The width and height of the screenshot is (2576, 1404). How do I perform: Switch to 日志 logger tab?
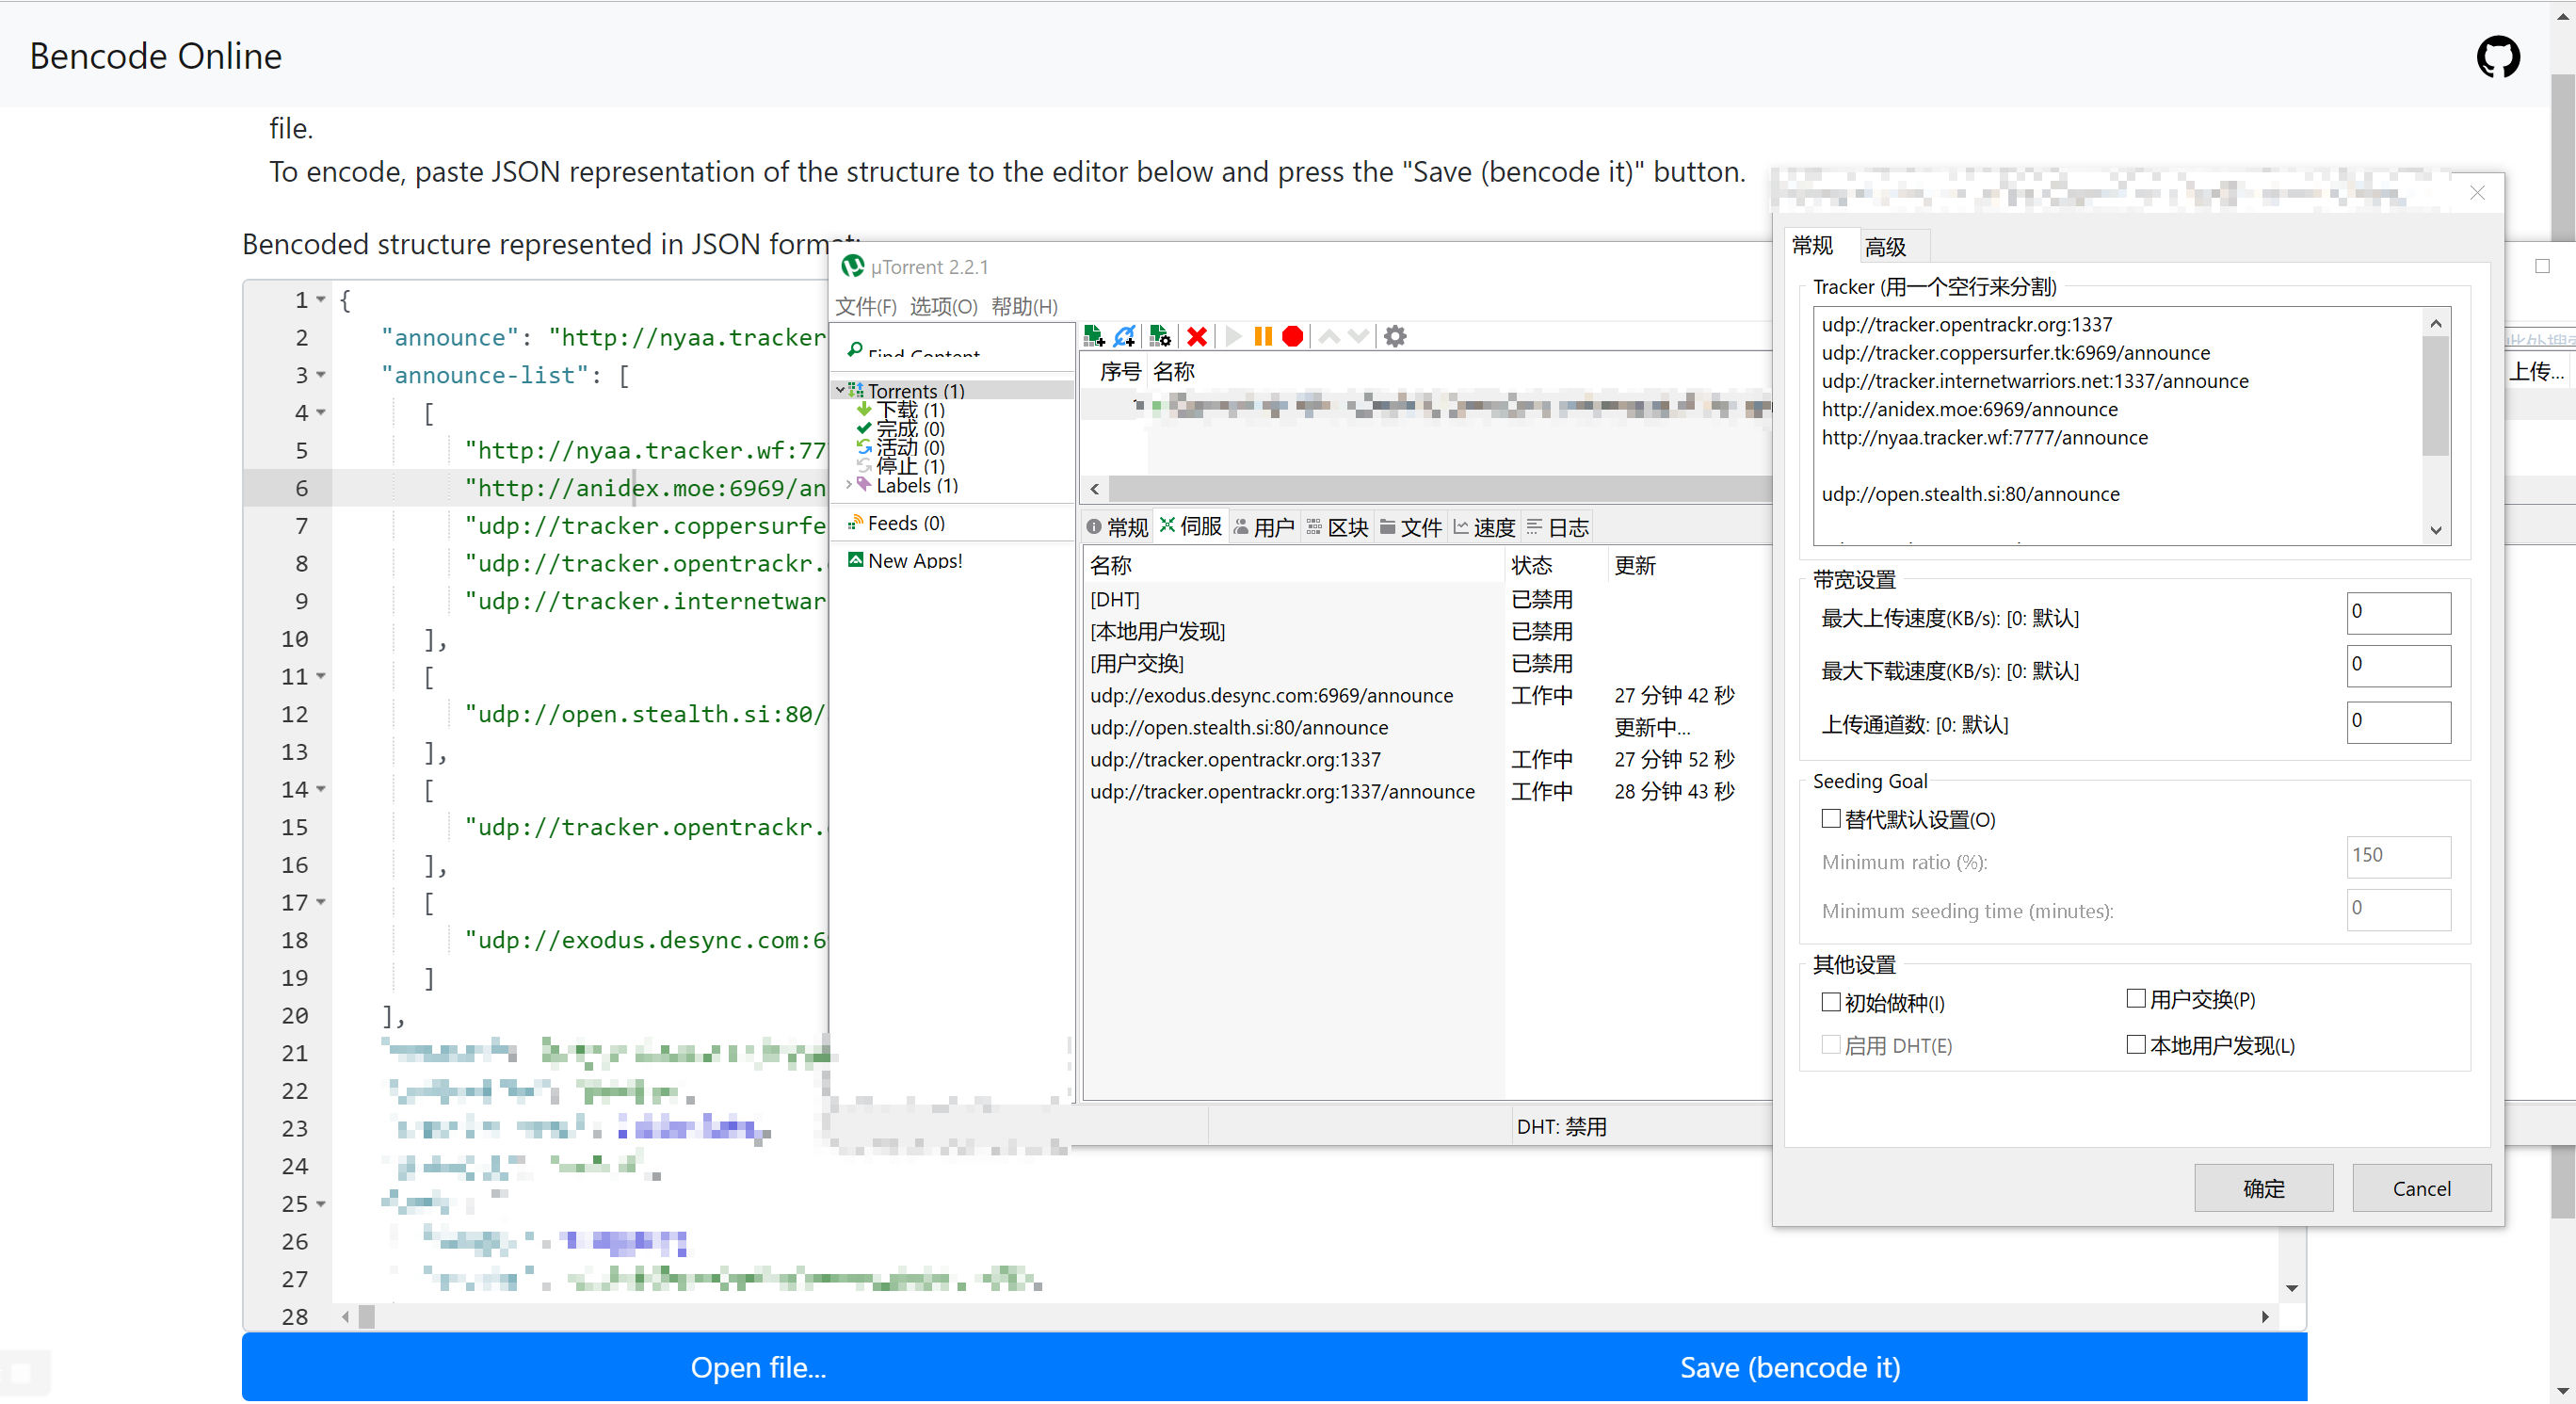coord(1557,527)
